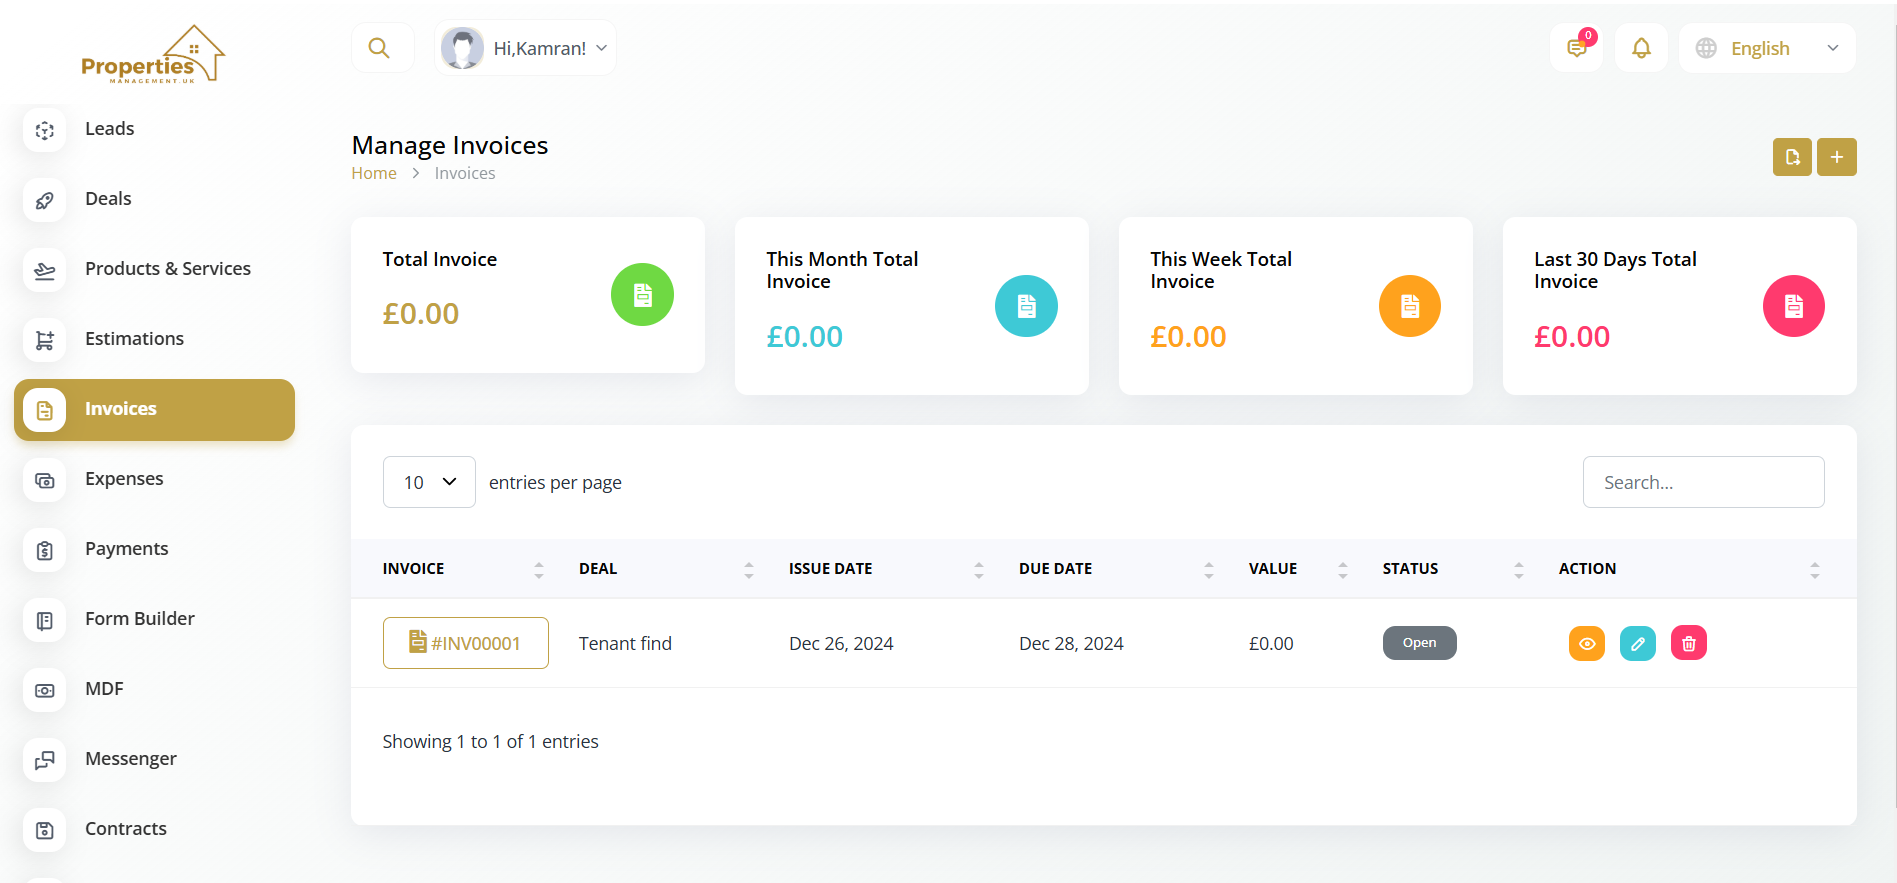Click the invoice table Search field
1897x883 pixels.
(x=1703, y=482)
